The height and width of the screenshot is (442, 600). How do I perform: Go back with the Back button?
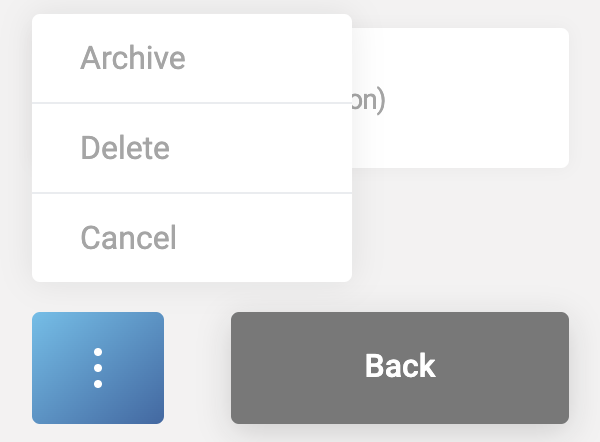[x=400, y=367]
